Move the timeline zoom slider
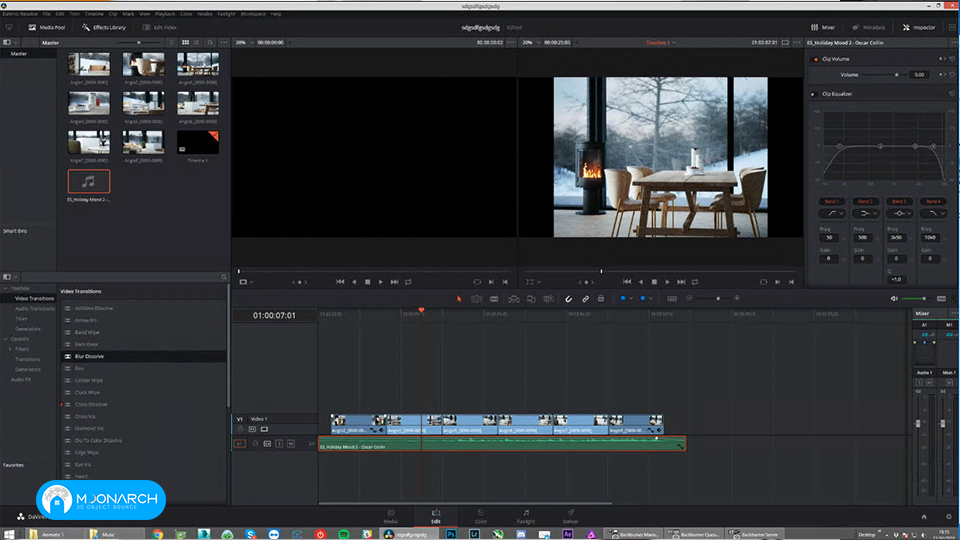This screenshot has width=960, height=540. tap(718, 299)
